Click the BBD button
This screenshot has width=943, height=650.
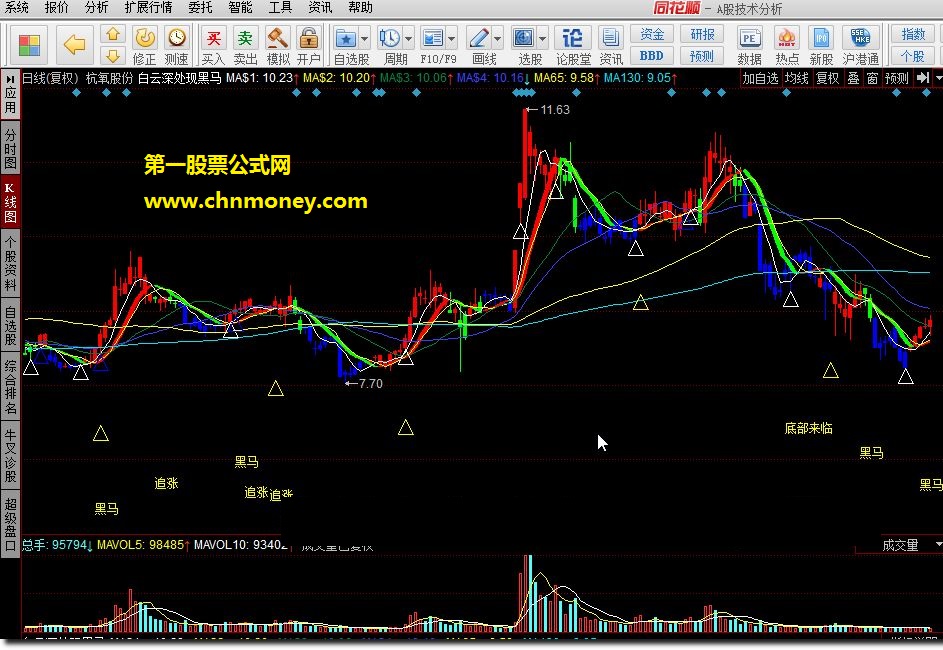pos(652,56)
